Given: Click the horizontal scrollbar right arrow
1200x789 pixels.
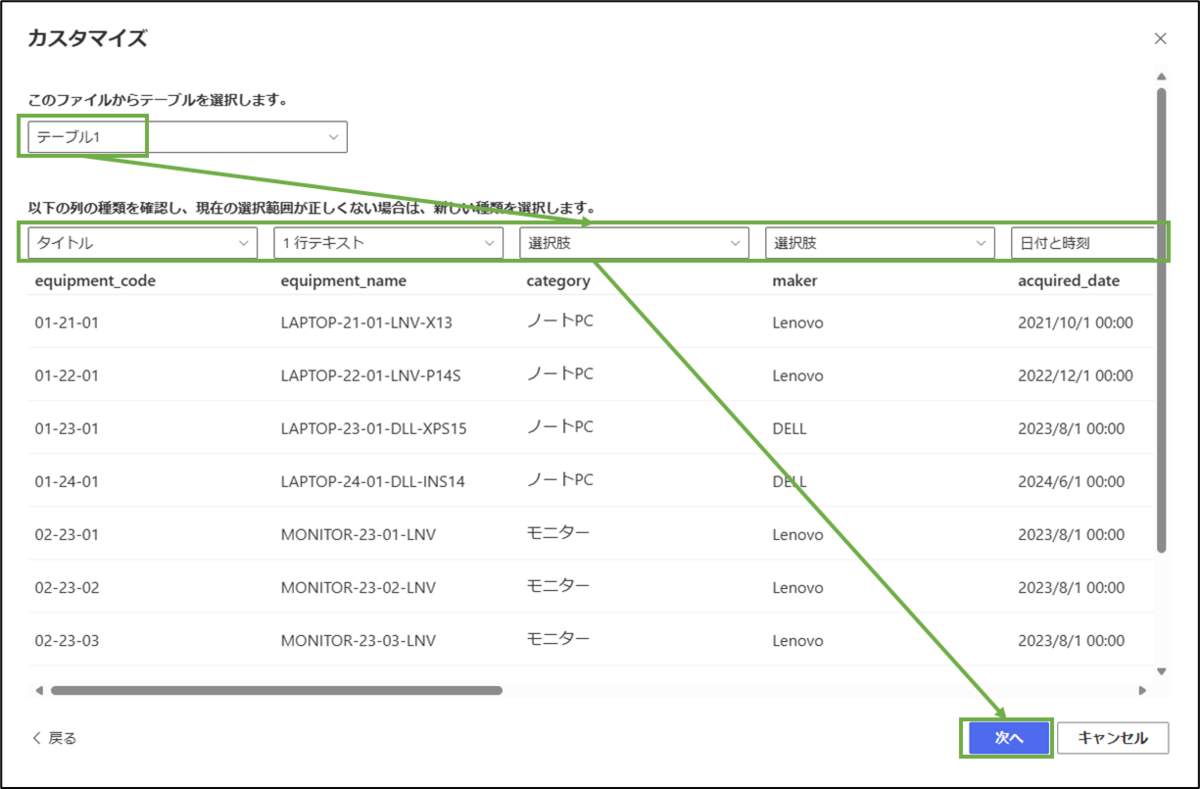Looking at the screenshot, I should pyautogui.click(x=1142, y=690).
